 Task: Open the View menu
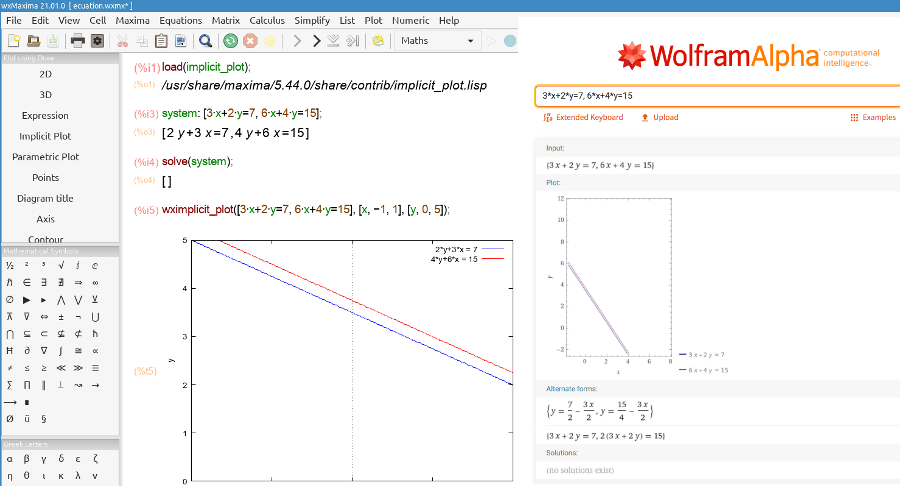pos(69,21)
